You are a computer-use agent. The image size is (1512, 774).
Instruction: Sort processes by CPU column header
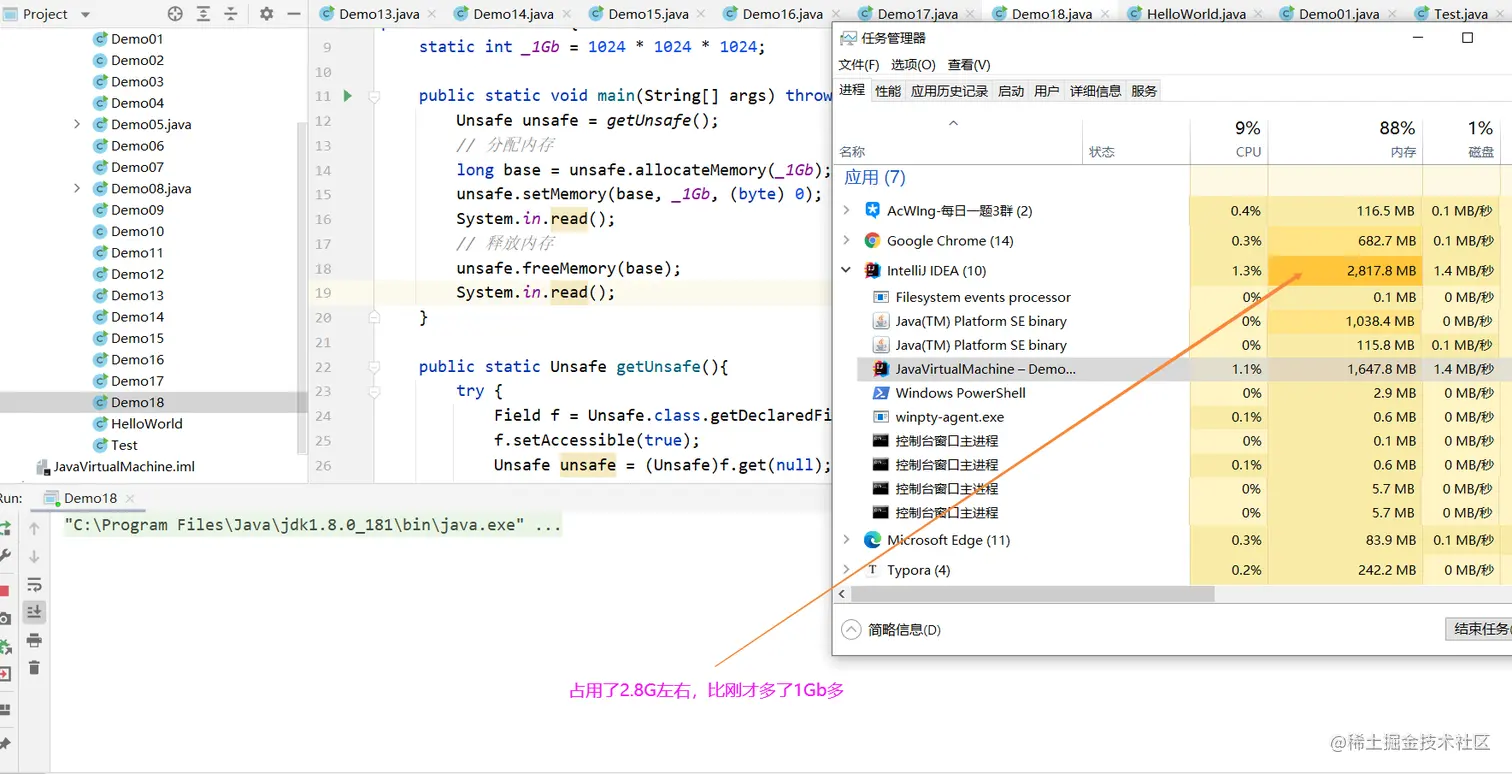pyautogui.click(x=1229, y=140)
